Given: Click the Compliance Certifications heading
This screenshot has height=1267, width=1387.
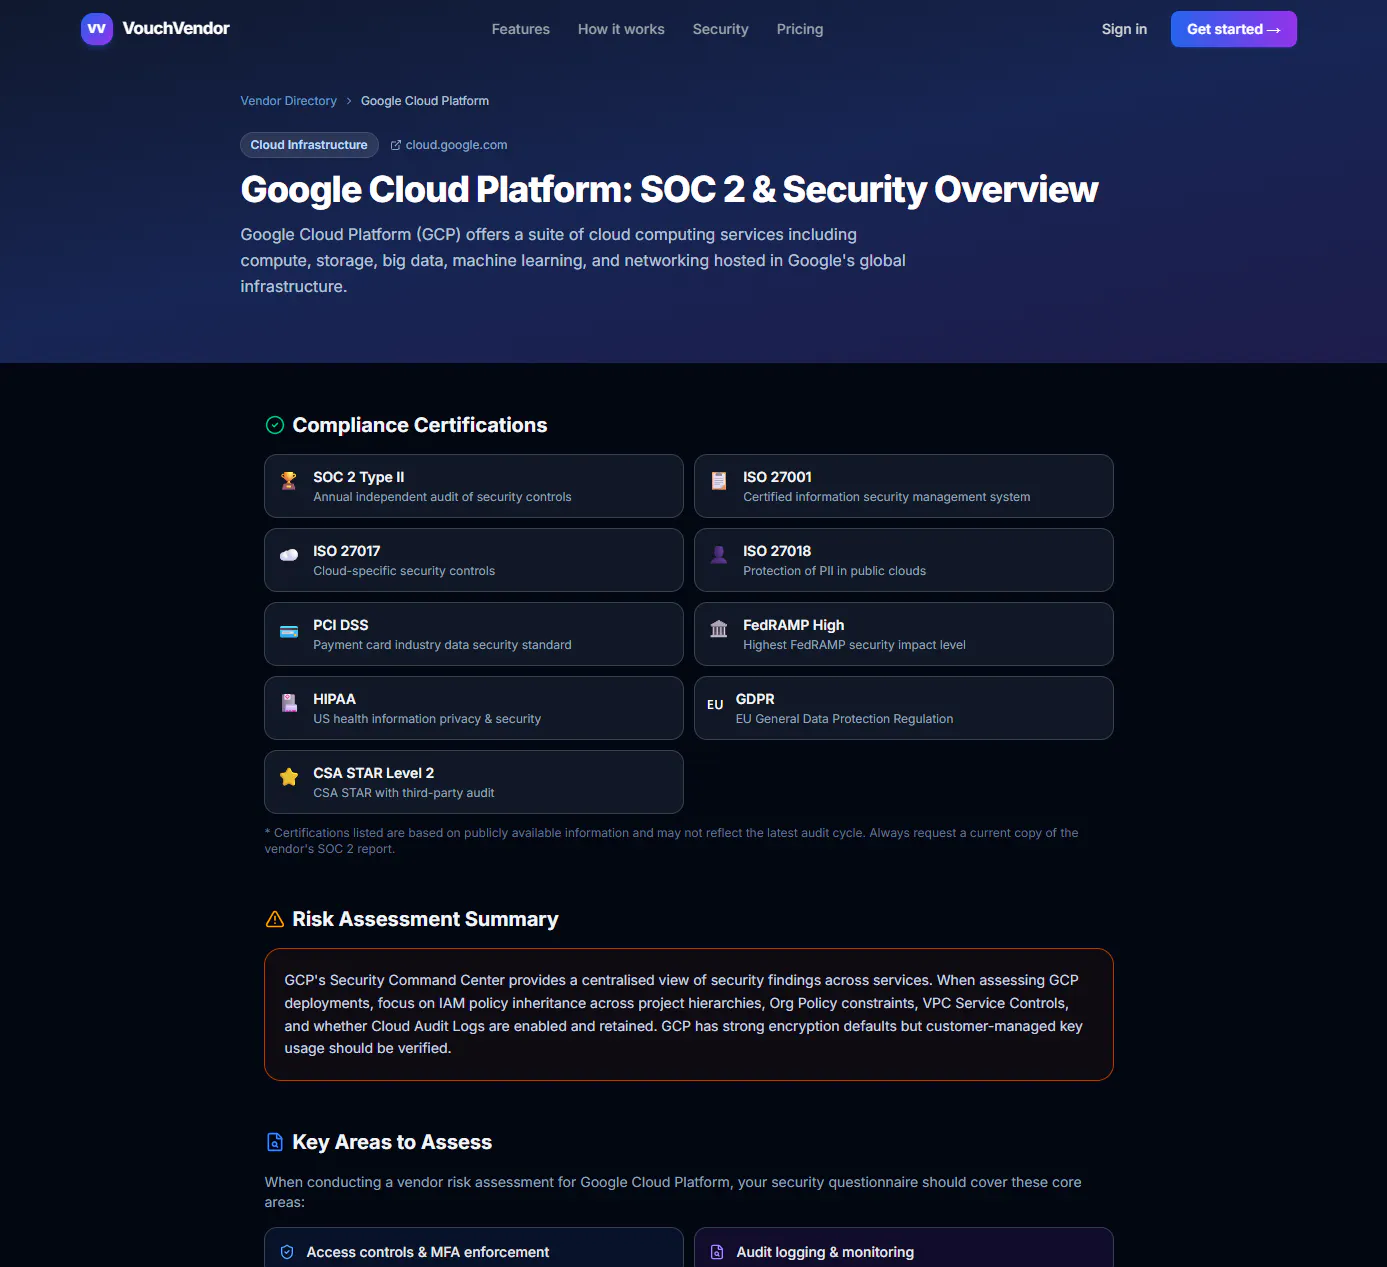Looking at the screenshot, I should coord(420,425).
